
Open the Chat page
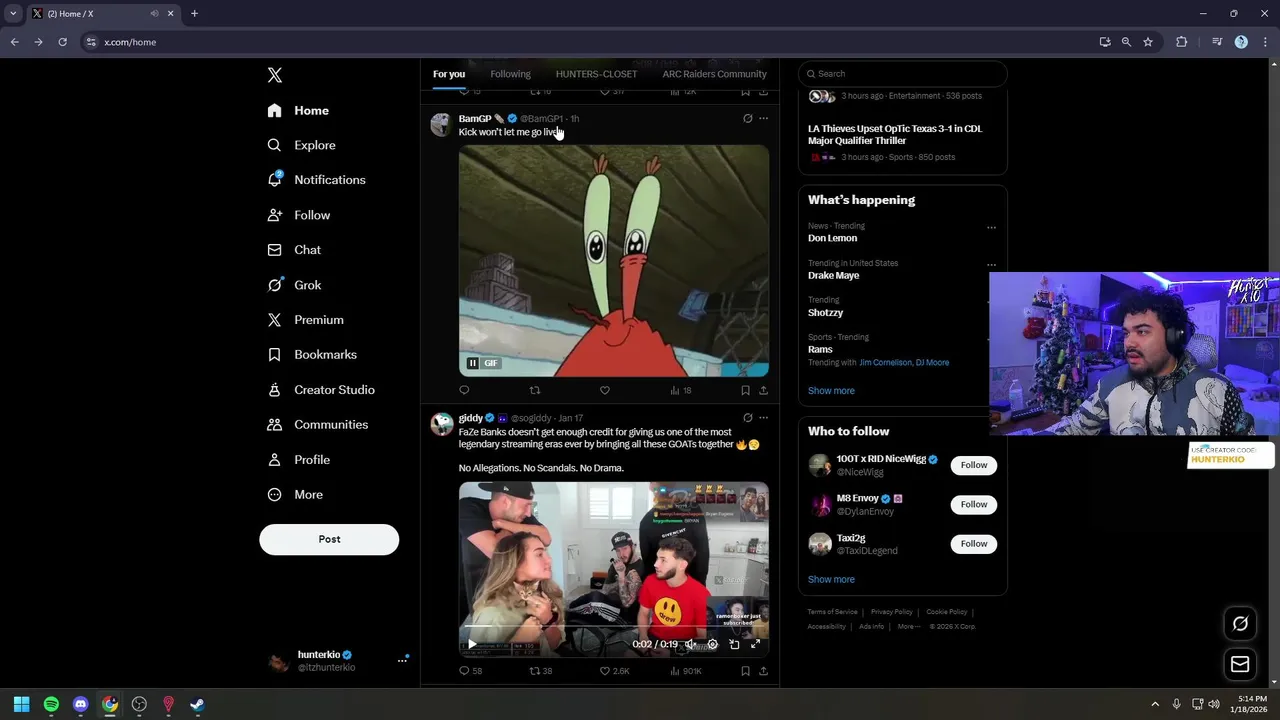click(294, 250)
